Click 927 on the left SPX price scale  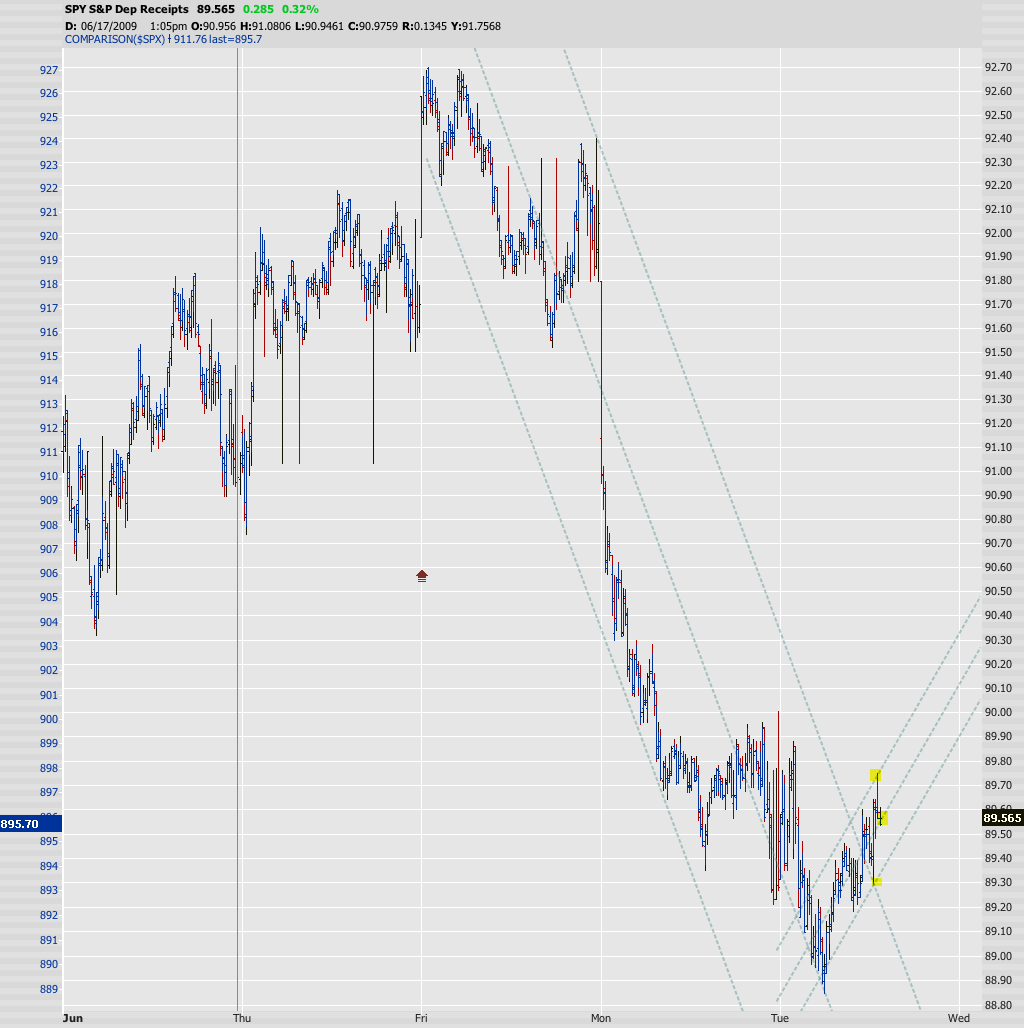click(x=49, y=69)
